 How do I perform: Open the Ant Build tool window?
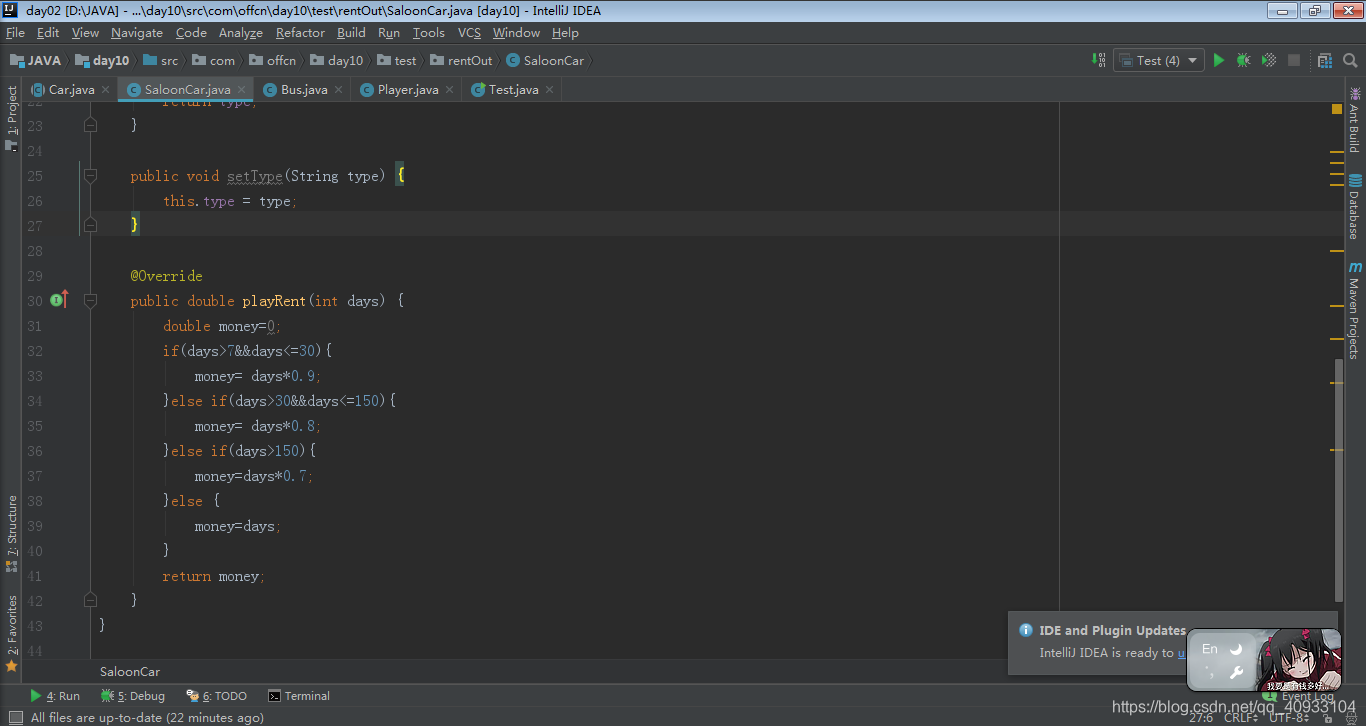click(1355, 122)
